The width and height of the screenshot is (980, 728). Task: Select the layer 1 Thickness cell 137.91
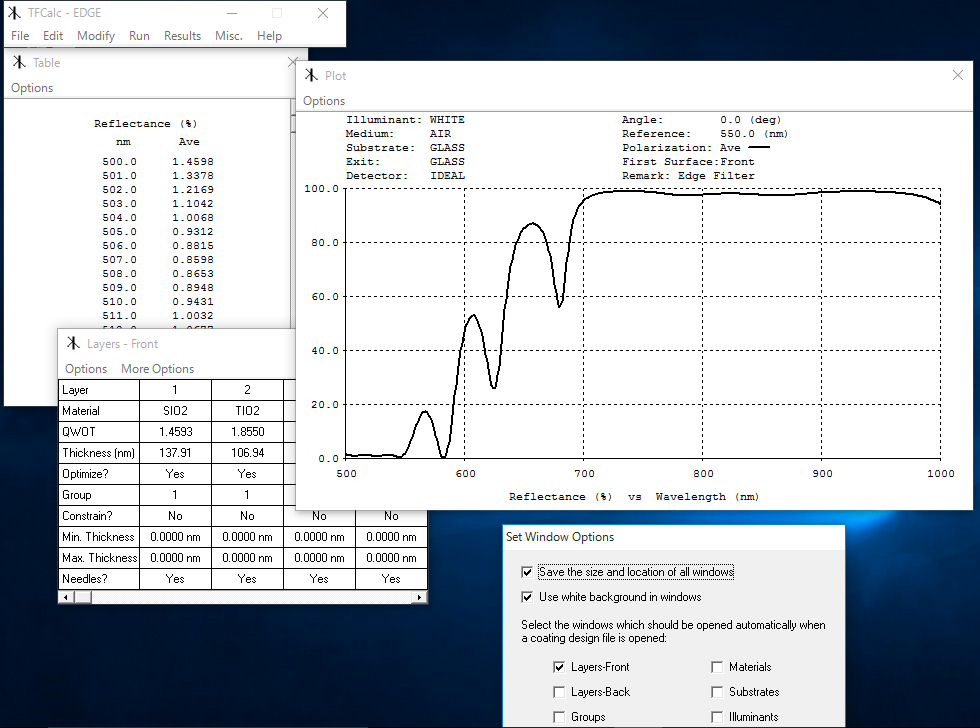(175, 453)
